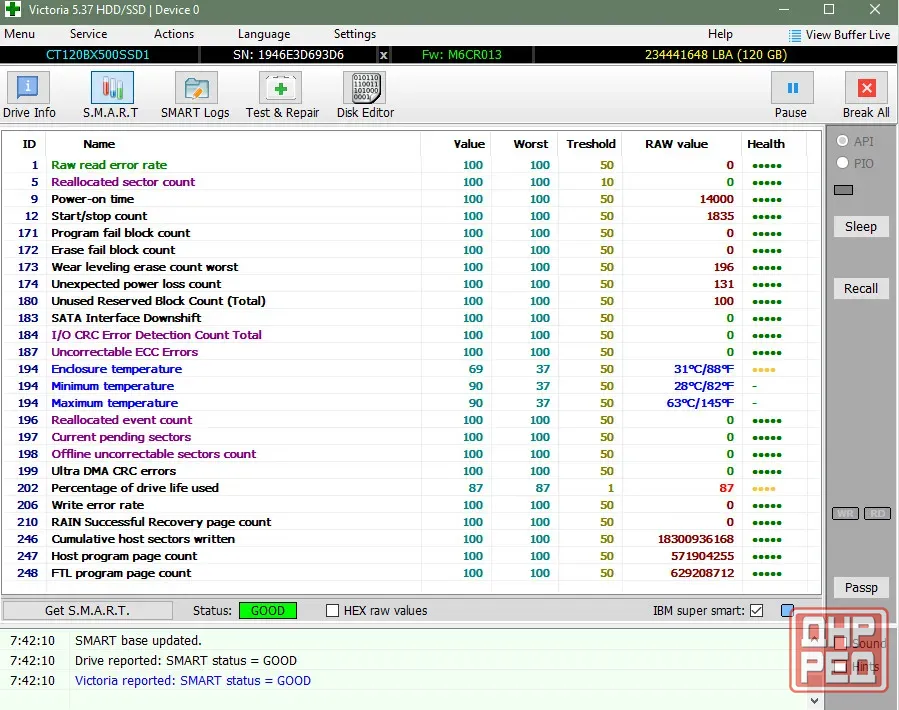Select the Reallocated sector count row
The image size is (899, 710).
tap(412, 182)
